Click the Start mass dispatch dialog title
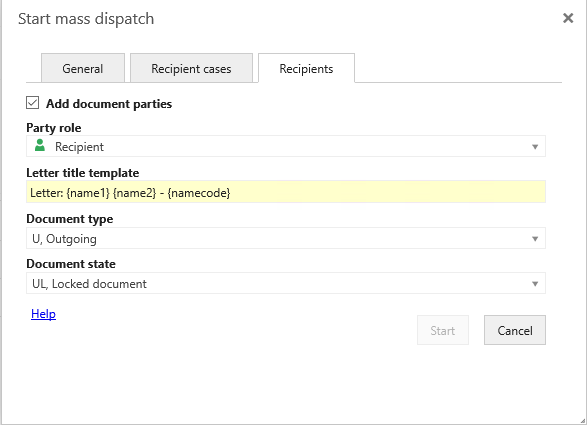Image resolution: width=587 pixels, height=425 pixels. point(86,19)
